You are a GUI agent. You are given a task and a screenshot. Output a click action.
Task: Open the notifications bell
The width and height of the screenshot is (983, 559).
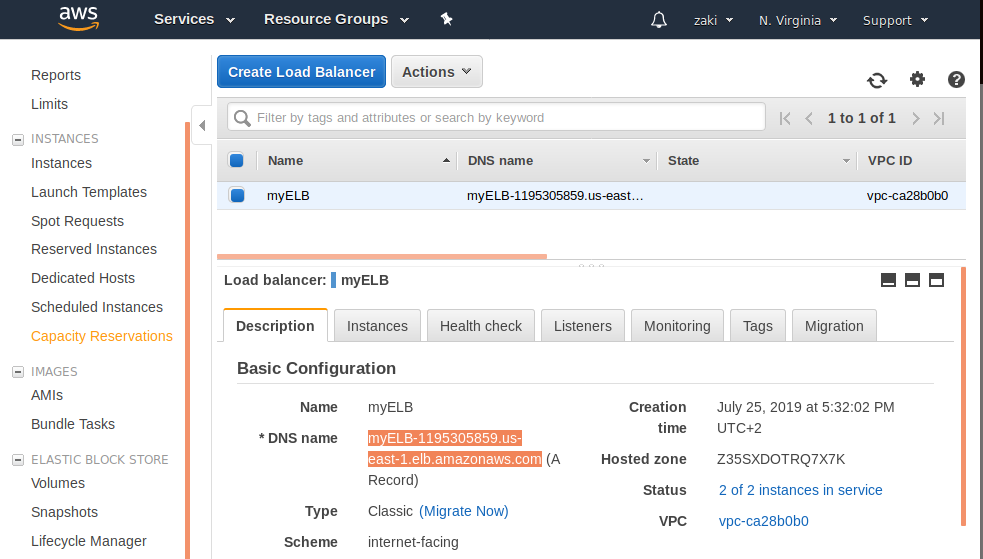(x=658, y=20)
